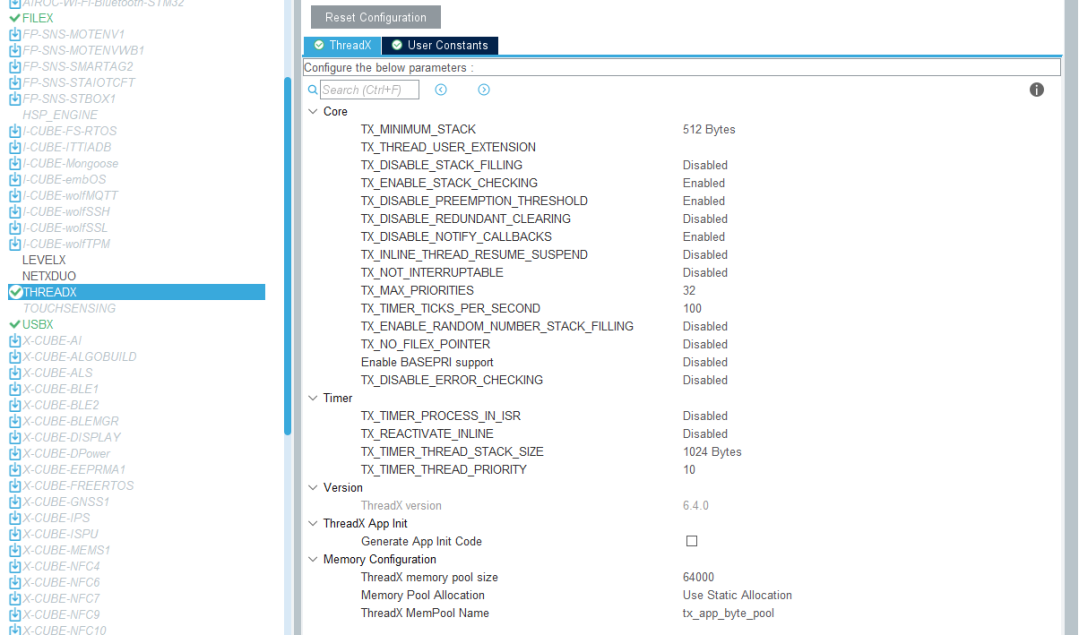Select TOUCHSENSING in the middleware list
The height and width of the screenshot is (635, 1079).
(x=69, y=308)
